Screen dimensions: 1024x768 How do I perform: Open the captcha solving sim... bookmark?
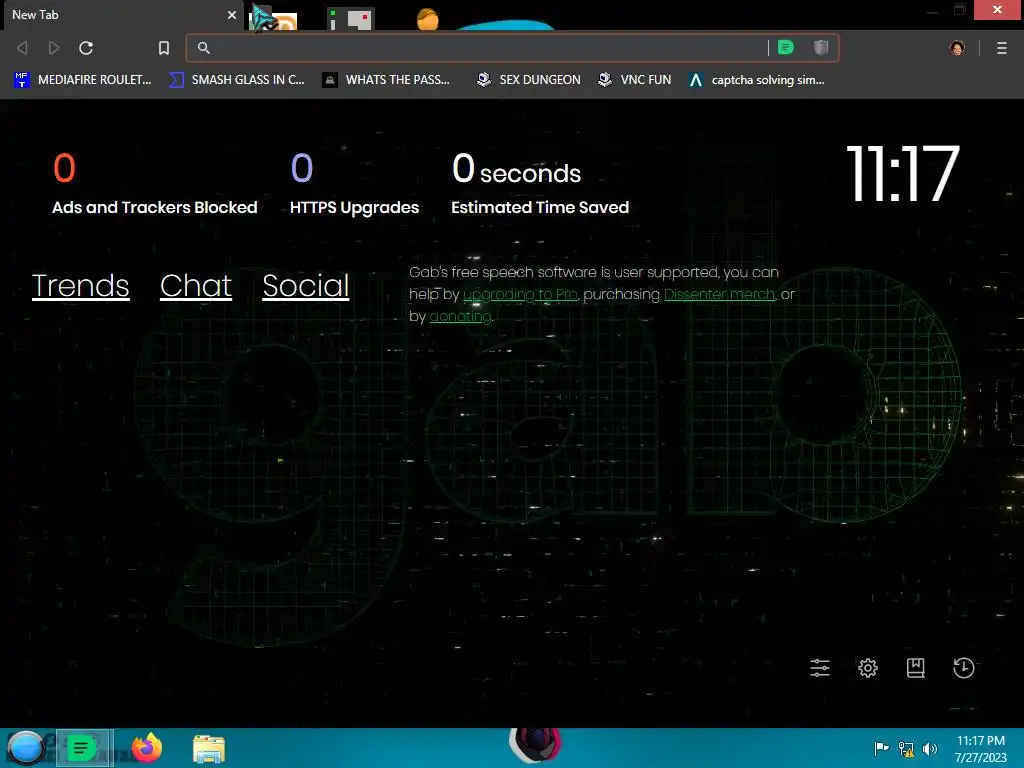point(756,80)
